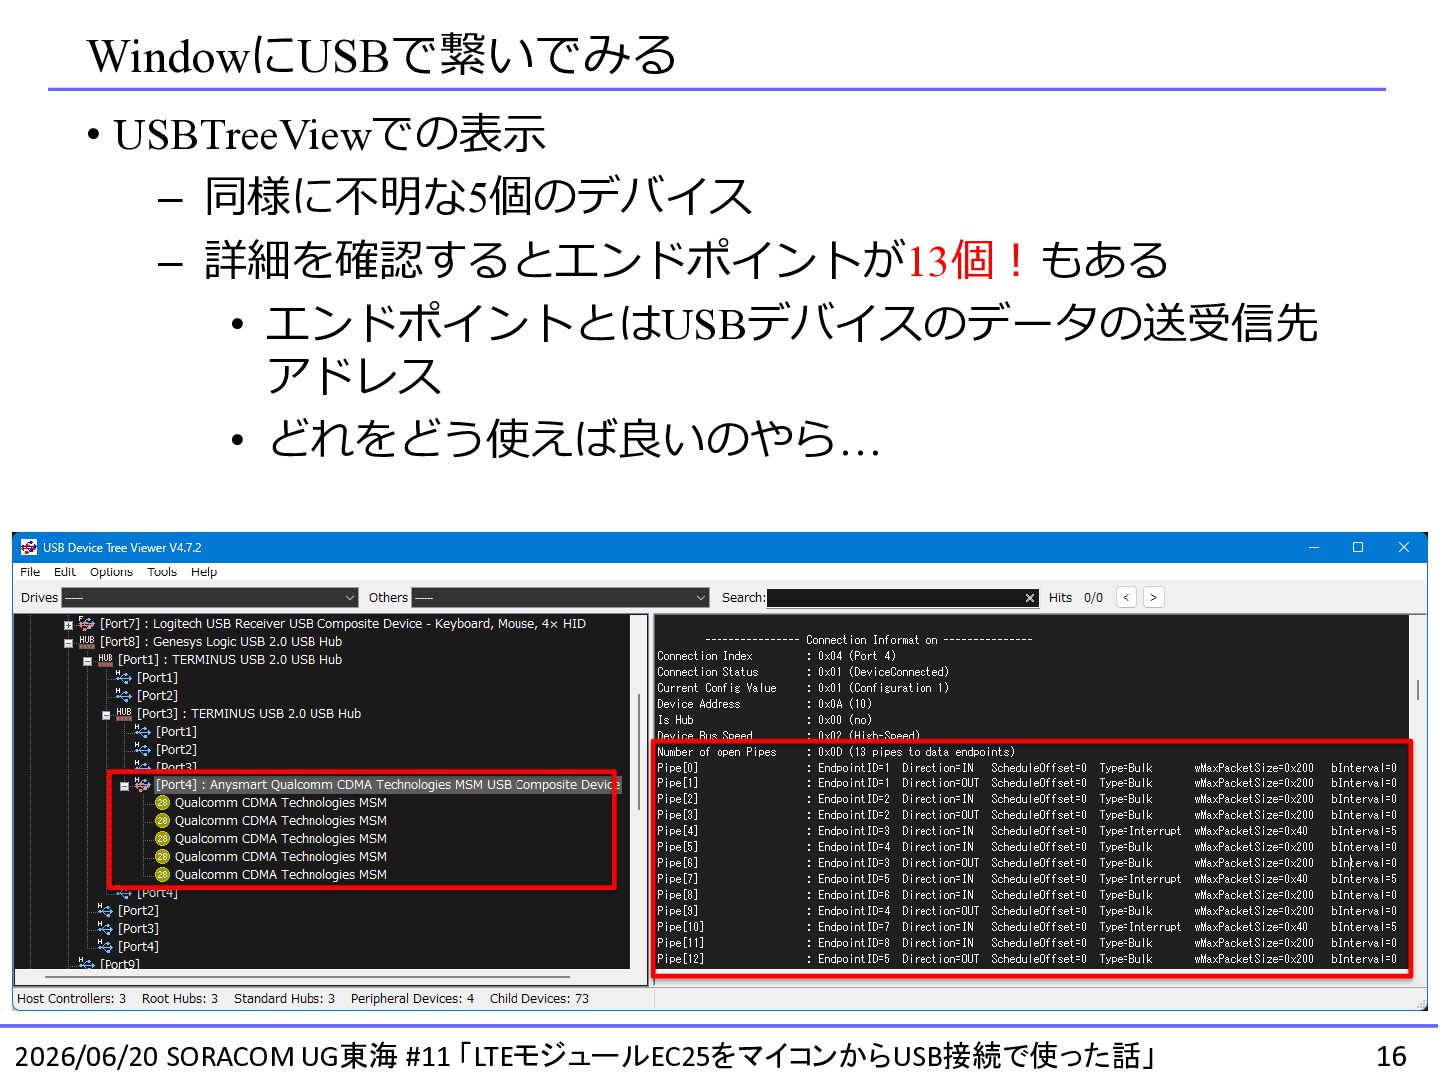Collapse the [Port4] Anysmart Qualcomm device node
The image size is (1440, 1080).
click(124, 786)
